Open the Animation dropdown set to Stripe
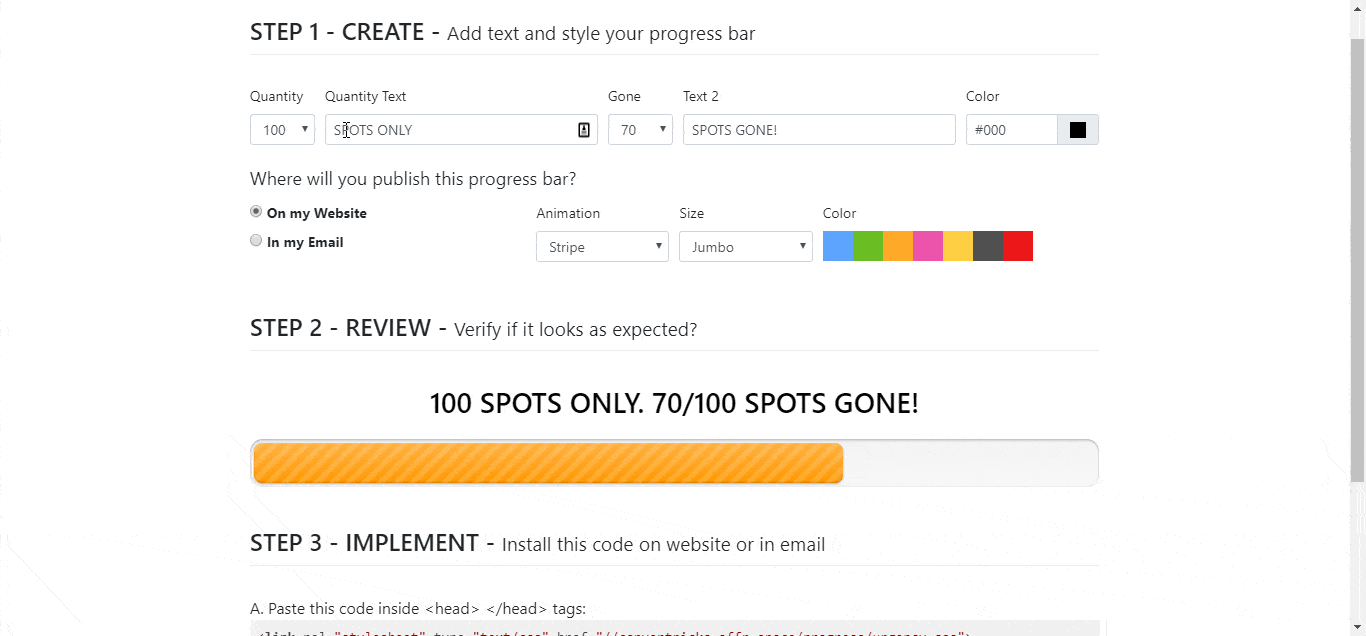 pyautogui.click(x=602, y=247)
